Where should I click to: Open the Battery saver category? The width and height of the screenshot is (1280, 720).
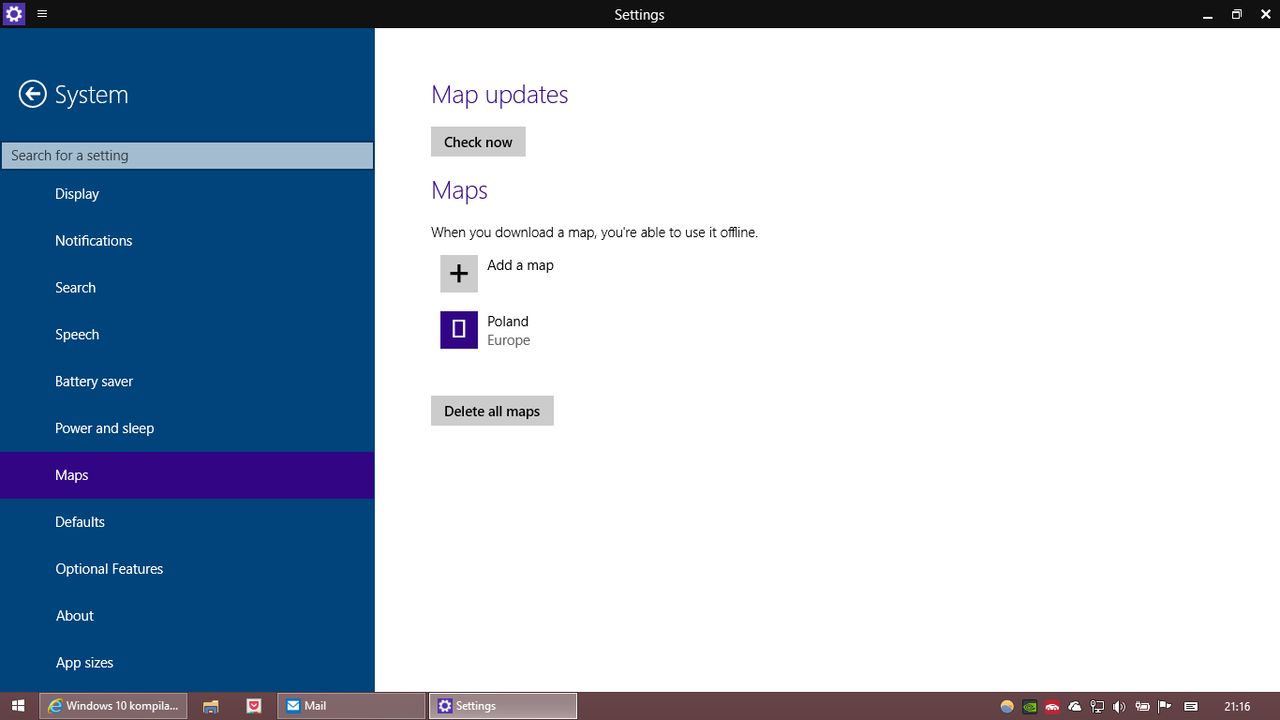pos(187,382)
